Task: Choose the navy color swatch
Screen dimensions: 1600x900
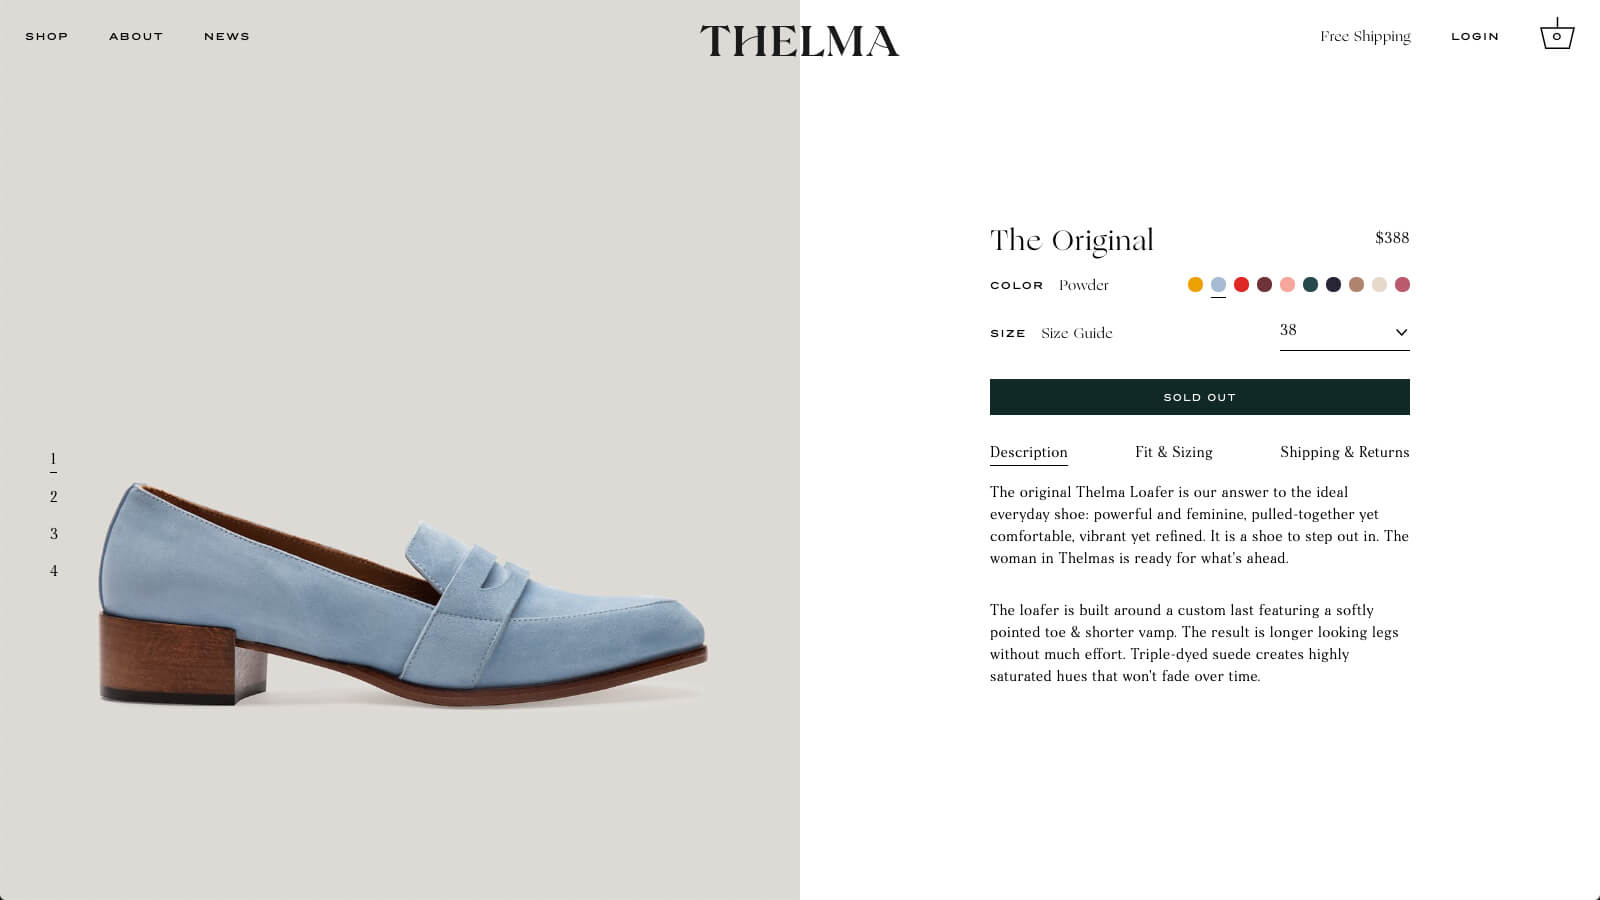Action: 1333,285
